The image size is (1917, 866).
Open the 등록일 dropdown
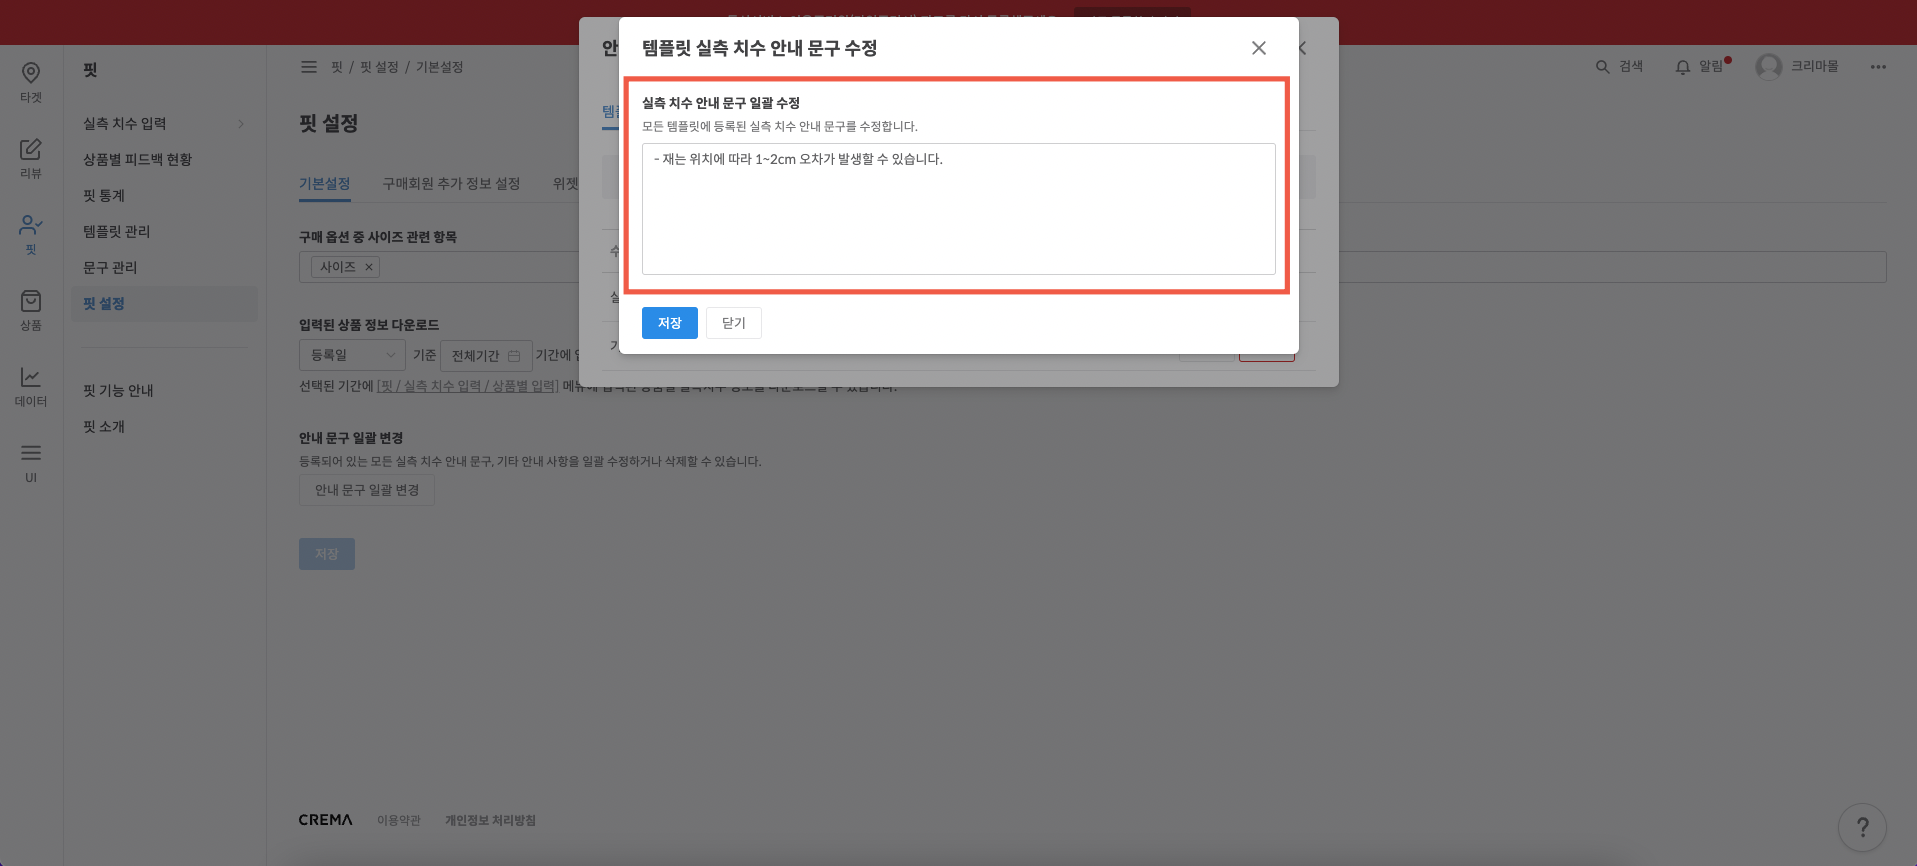[x=352, y=355]
